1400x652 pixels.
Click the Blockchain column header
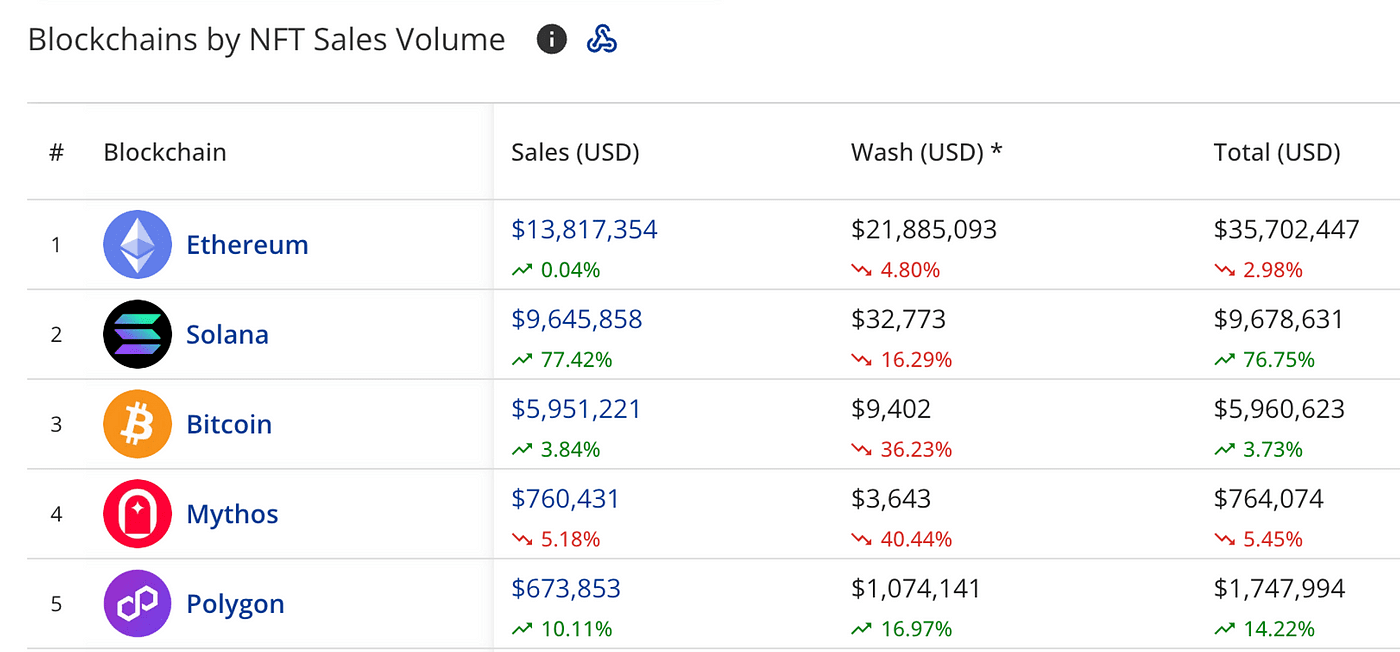pos(165,153)
